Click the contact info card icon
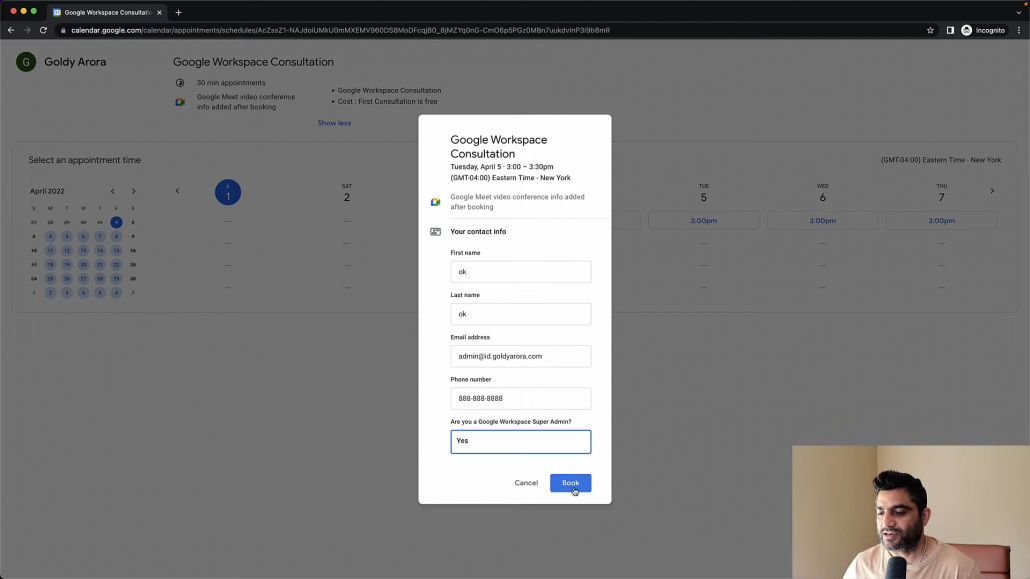This screenshot has width=1030, height=579. point(435,231)
